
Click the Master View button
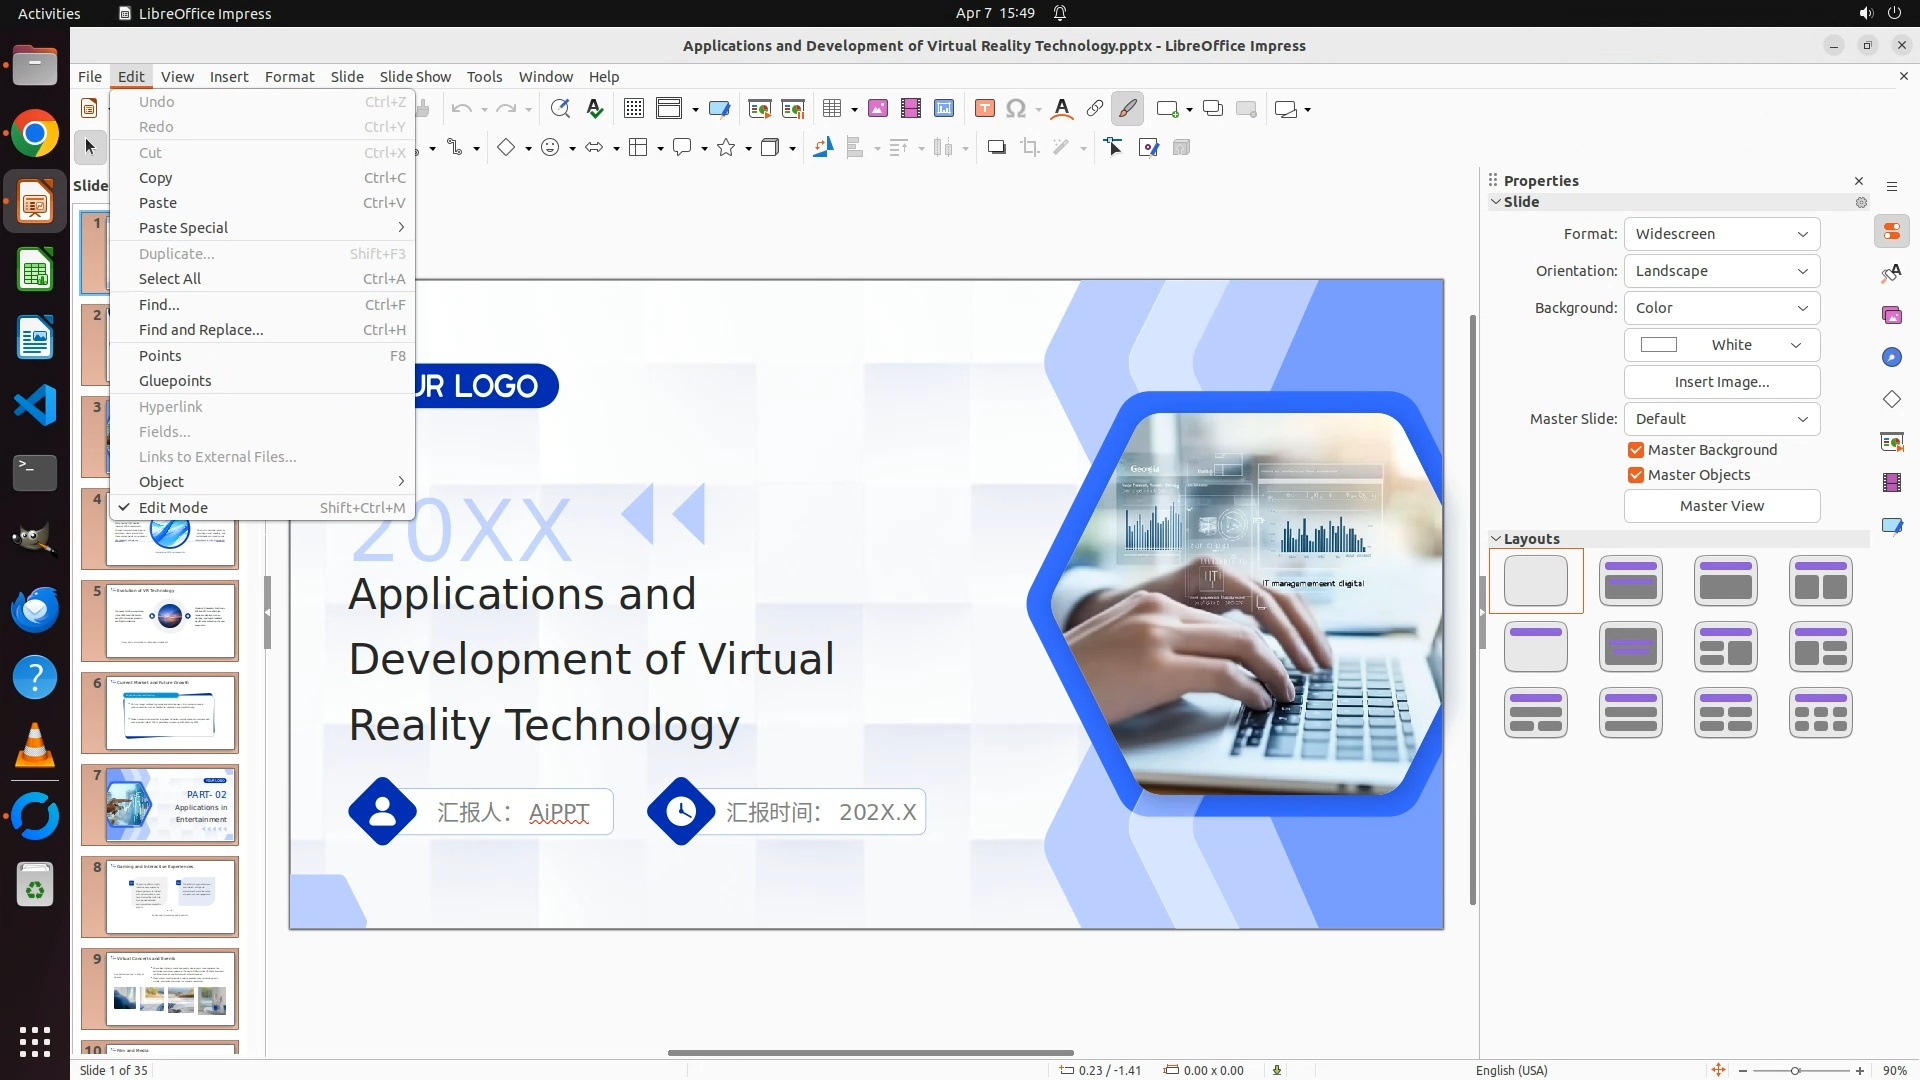(x=1721, y=506)
